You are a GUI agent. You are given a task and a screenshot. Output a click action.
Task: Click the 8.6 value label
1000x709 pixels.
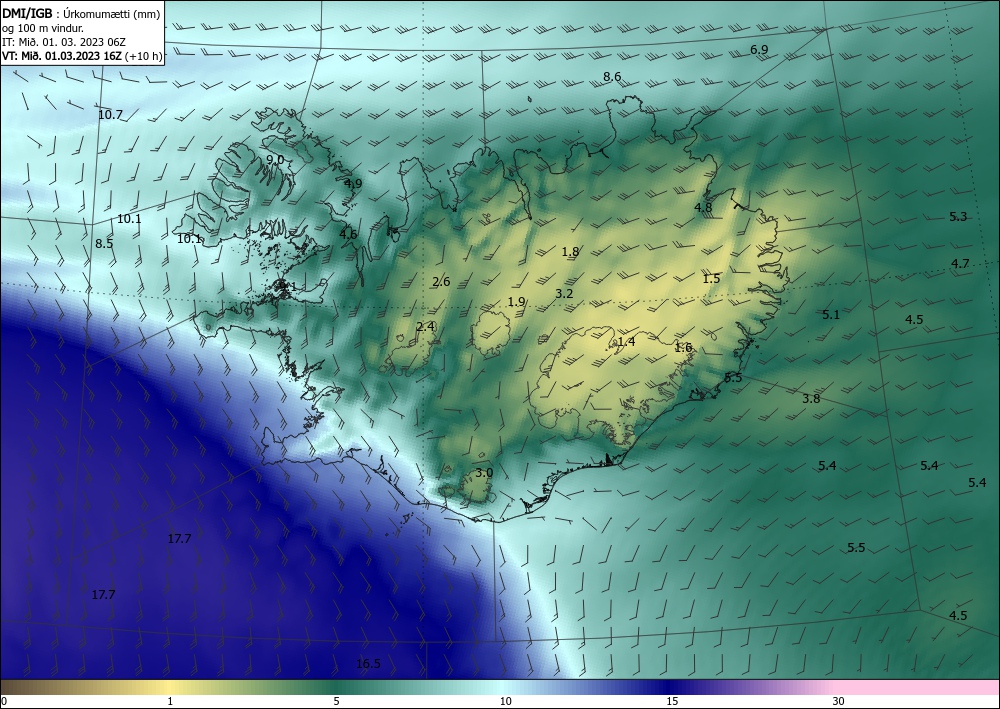point(612,77)
